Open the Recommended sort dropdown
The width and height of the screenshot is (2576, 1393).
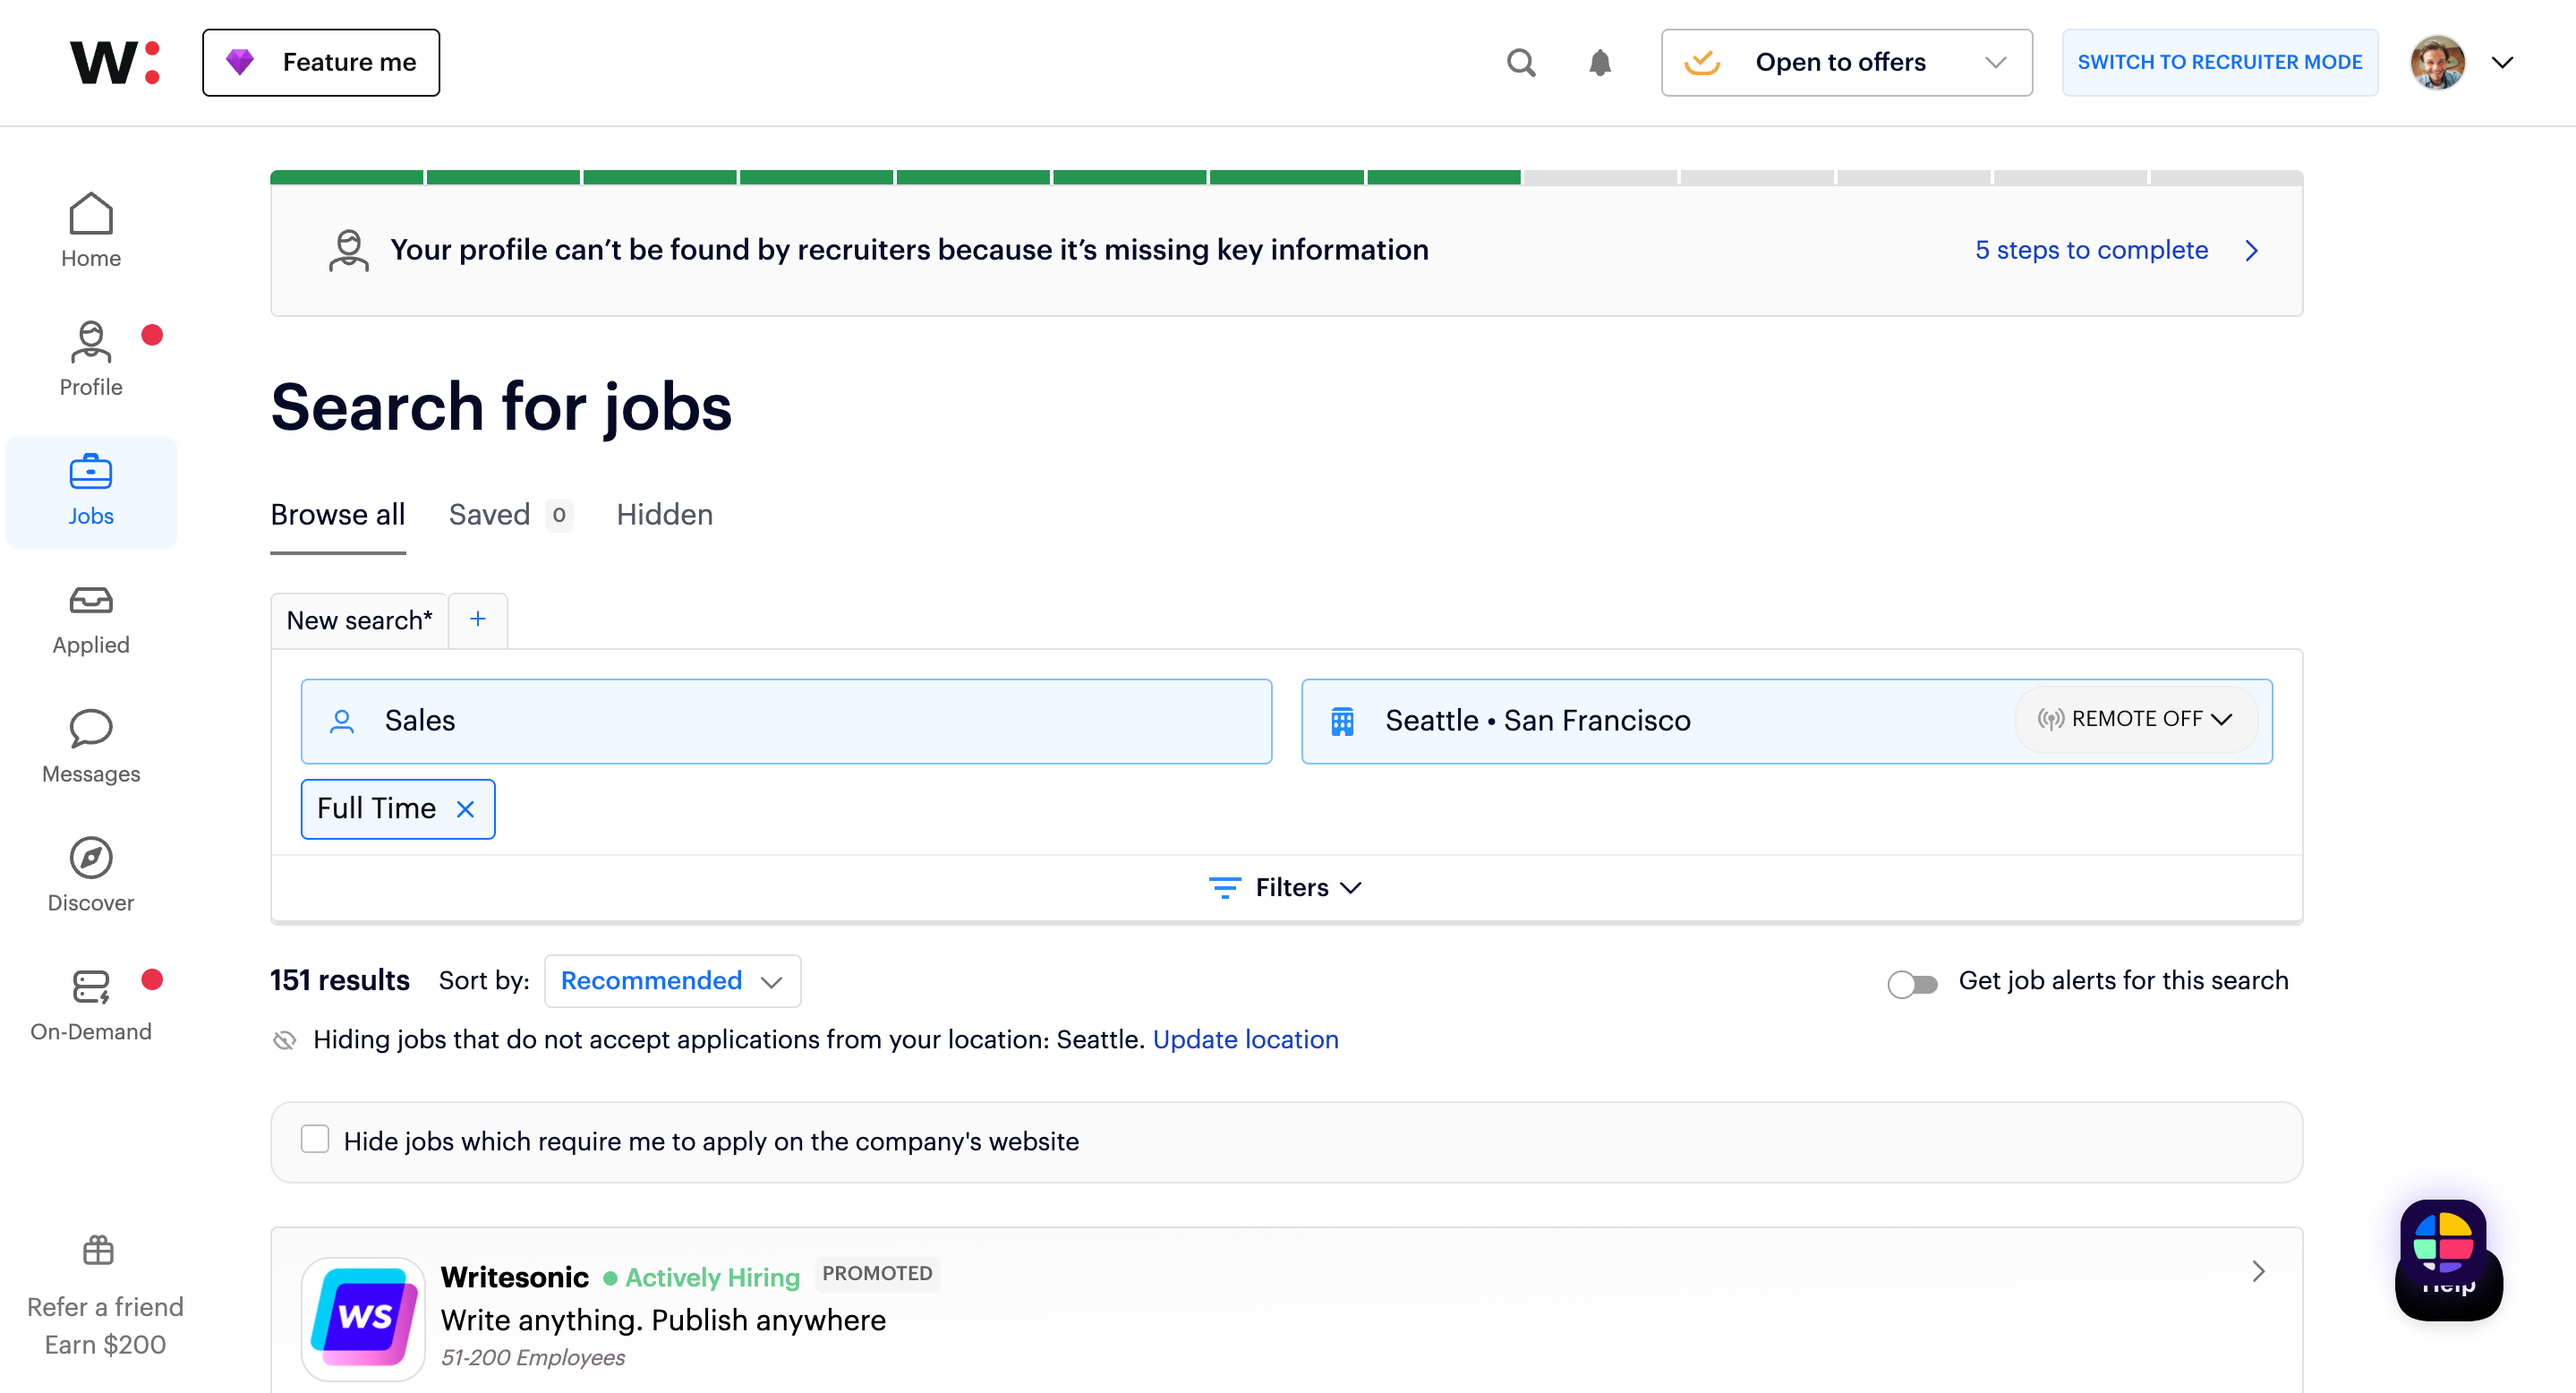tap(671, 981)
